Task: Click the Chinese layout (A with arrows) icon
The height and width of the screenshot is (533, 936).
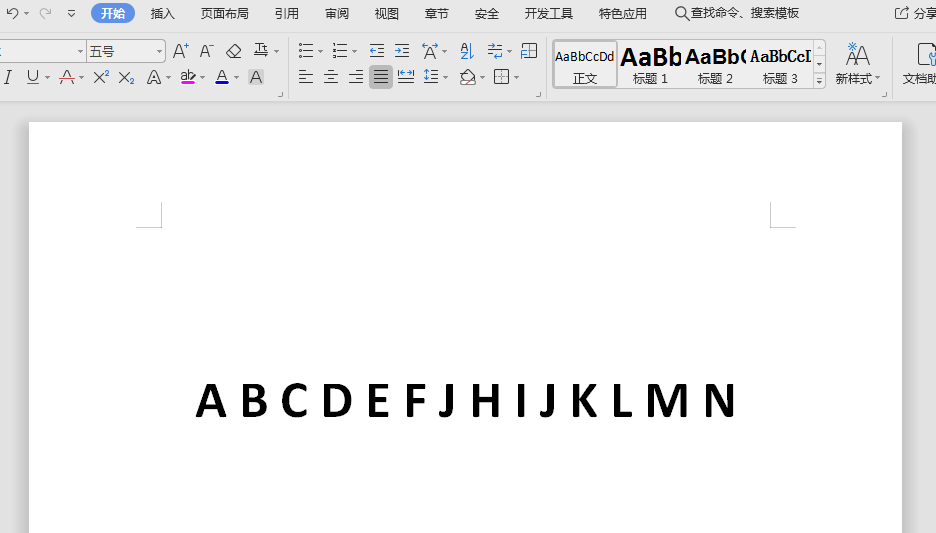Action: click(x=430, y=51)
